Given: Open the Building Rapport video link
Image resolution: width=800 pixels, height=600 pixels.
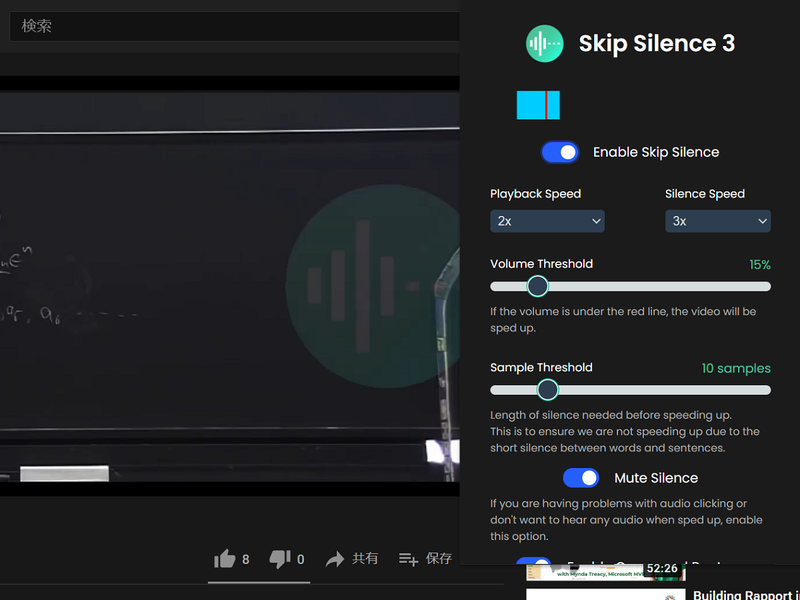Looking at the screenshot, I should [x=746, y=594].
